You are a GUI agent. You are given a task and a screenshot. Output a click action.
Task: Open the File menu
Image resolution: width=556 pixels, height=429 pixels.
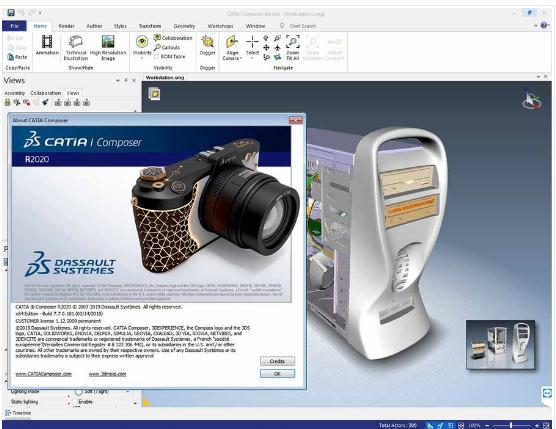pyautogui.click(x=15, y=26)
